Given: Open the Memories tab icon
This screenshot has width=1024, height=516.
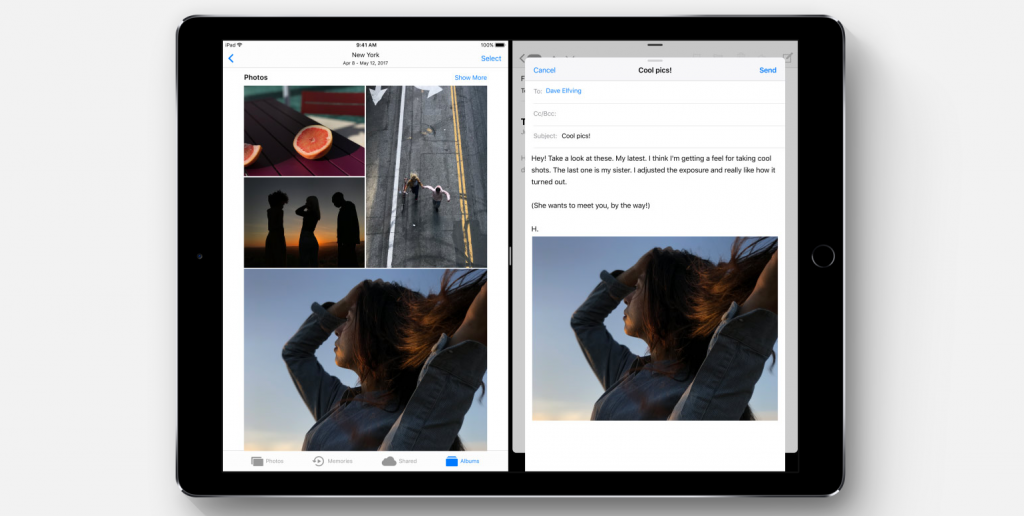Looking at the screenshot, I should point(318,461).
